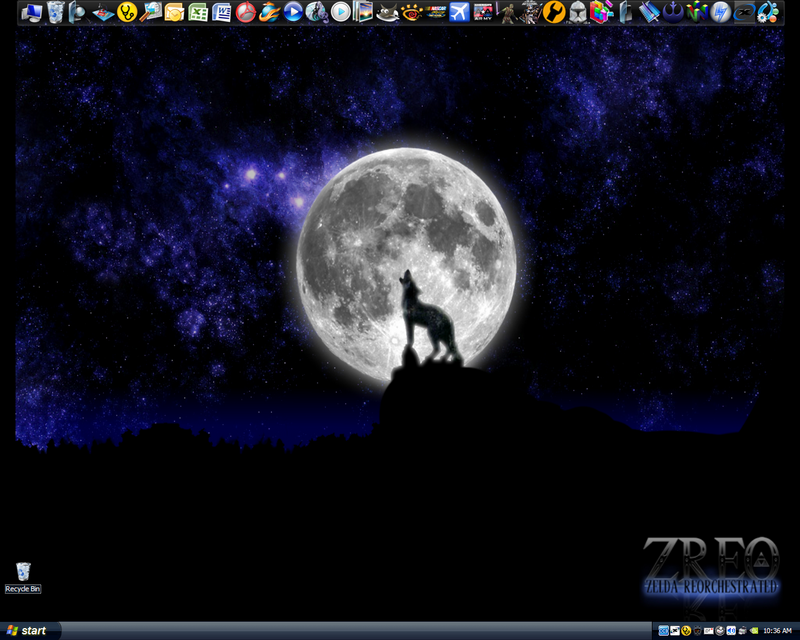Launch the Jedi with lightsaber game icon
The height and width of the screenshot is (640, 800).
tap(507, 12)
